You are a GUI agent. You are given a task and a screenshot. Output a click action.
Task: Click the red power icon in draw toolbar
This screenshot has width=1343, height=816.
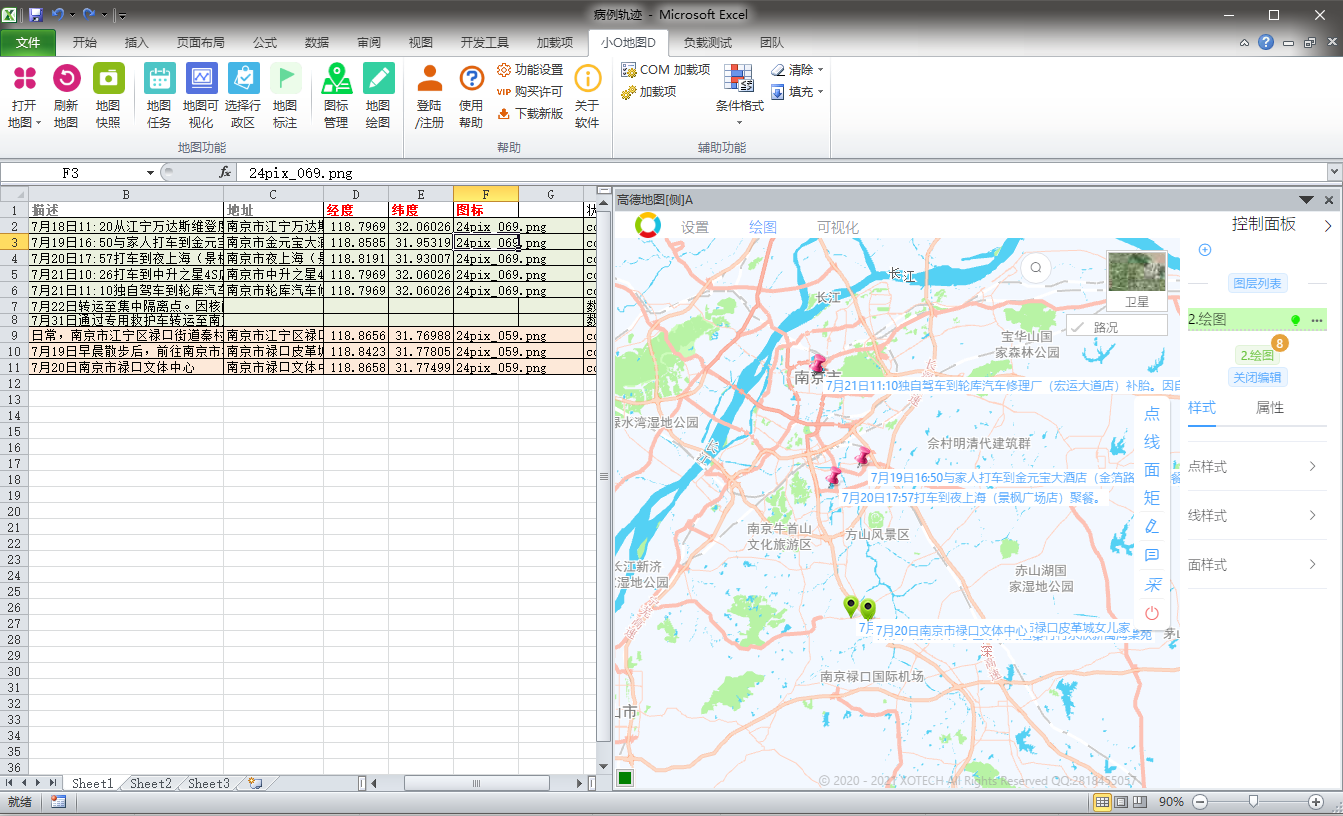point(1152,613)
